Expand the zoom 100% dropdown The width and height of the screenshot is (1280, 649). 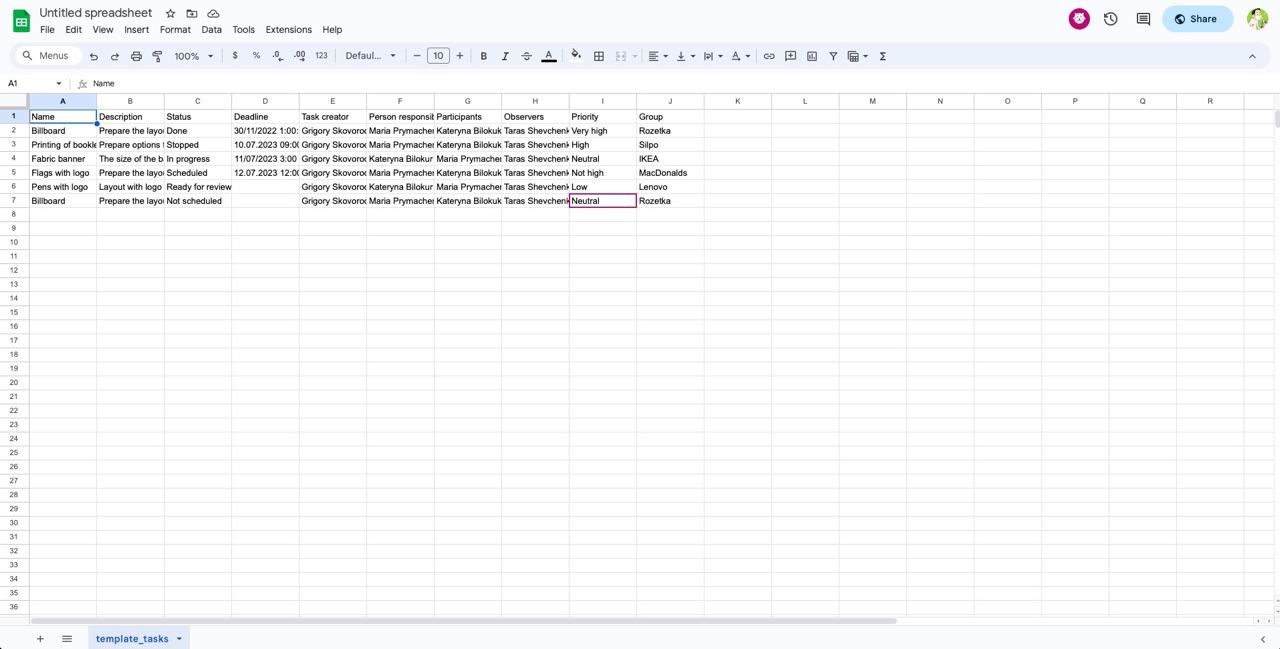click(194, 56)
